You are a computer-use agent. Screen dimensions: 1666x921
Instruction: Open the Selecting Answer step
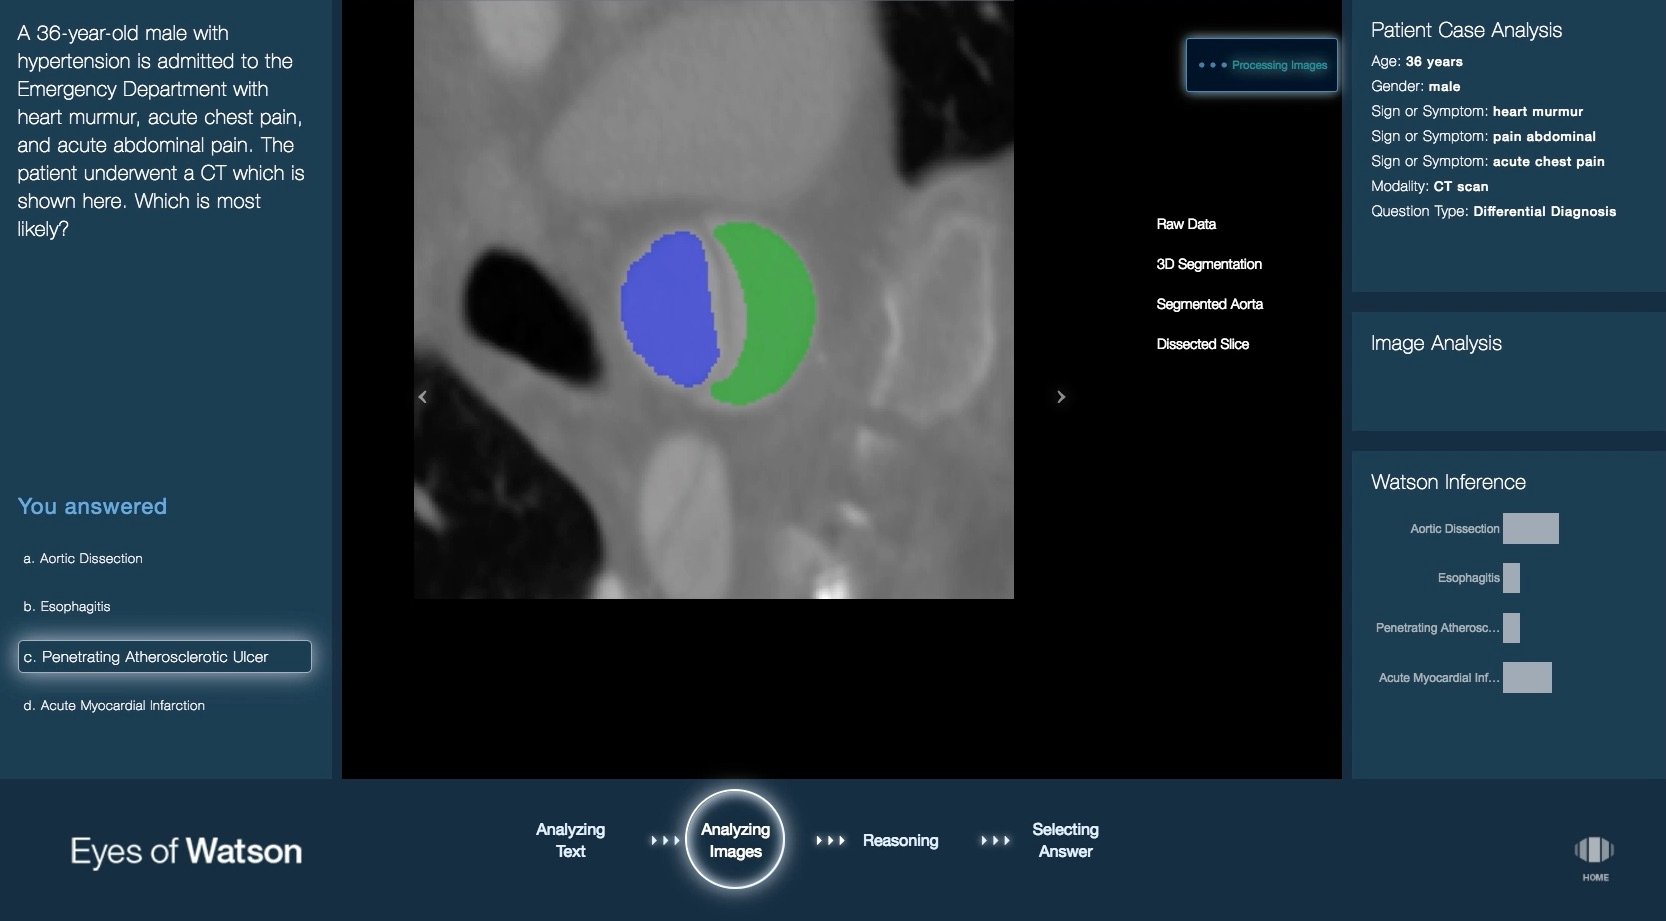tap(1065, 840)
